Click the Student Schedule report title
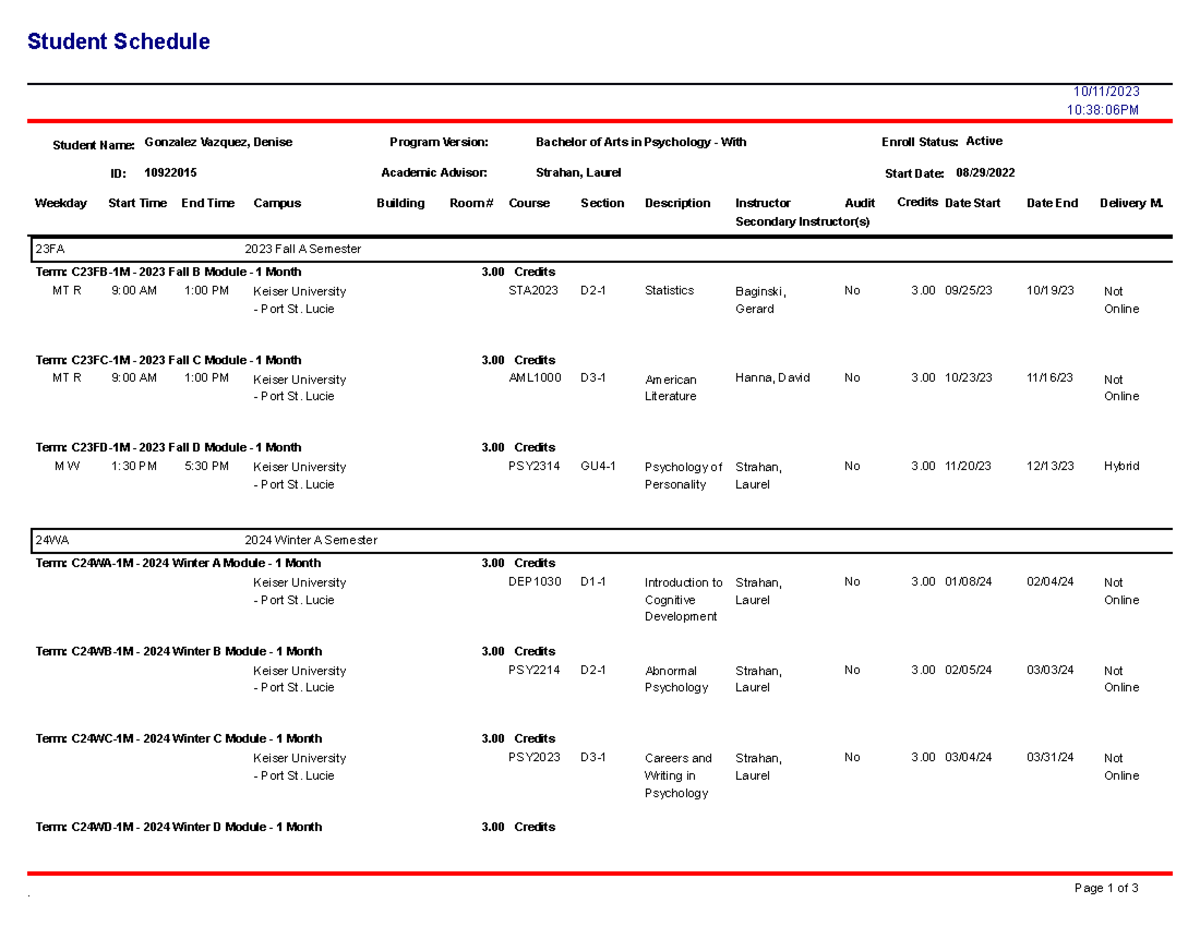 pyautogui.click(x=120, y=41)
